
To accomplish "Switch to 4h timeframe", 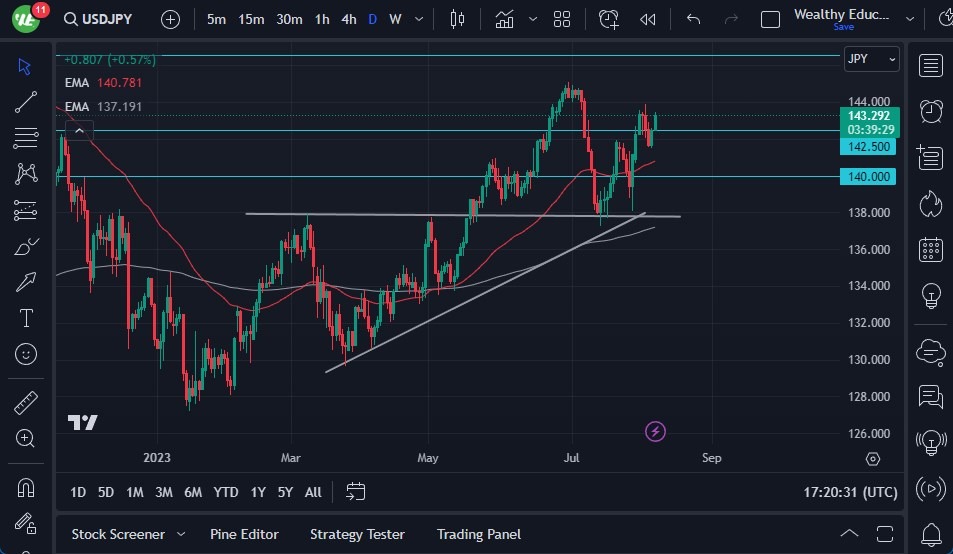I will 349,19.
